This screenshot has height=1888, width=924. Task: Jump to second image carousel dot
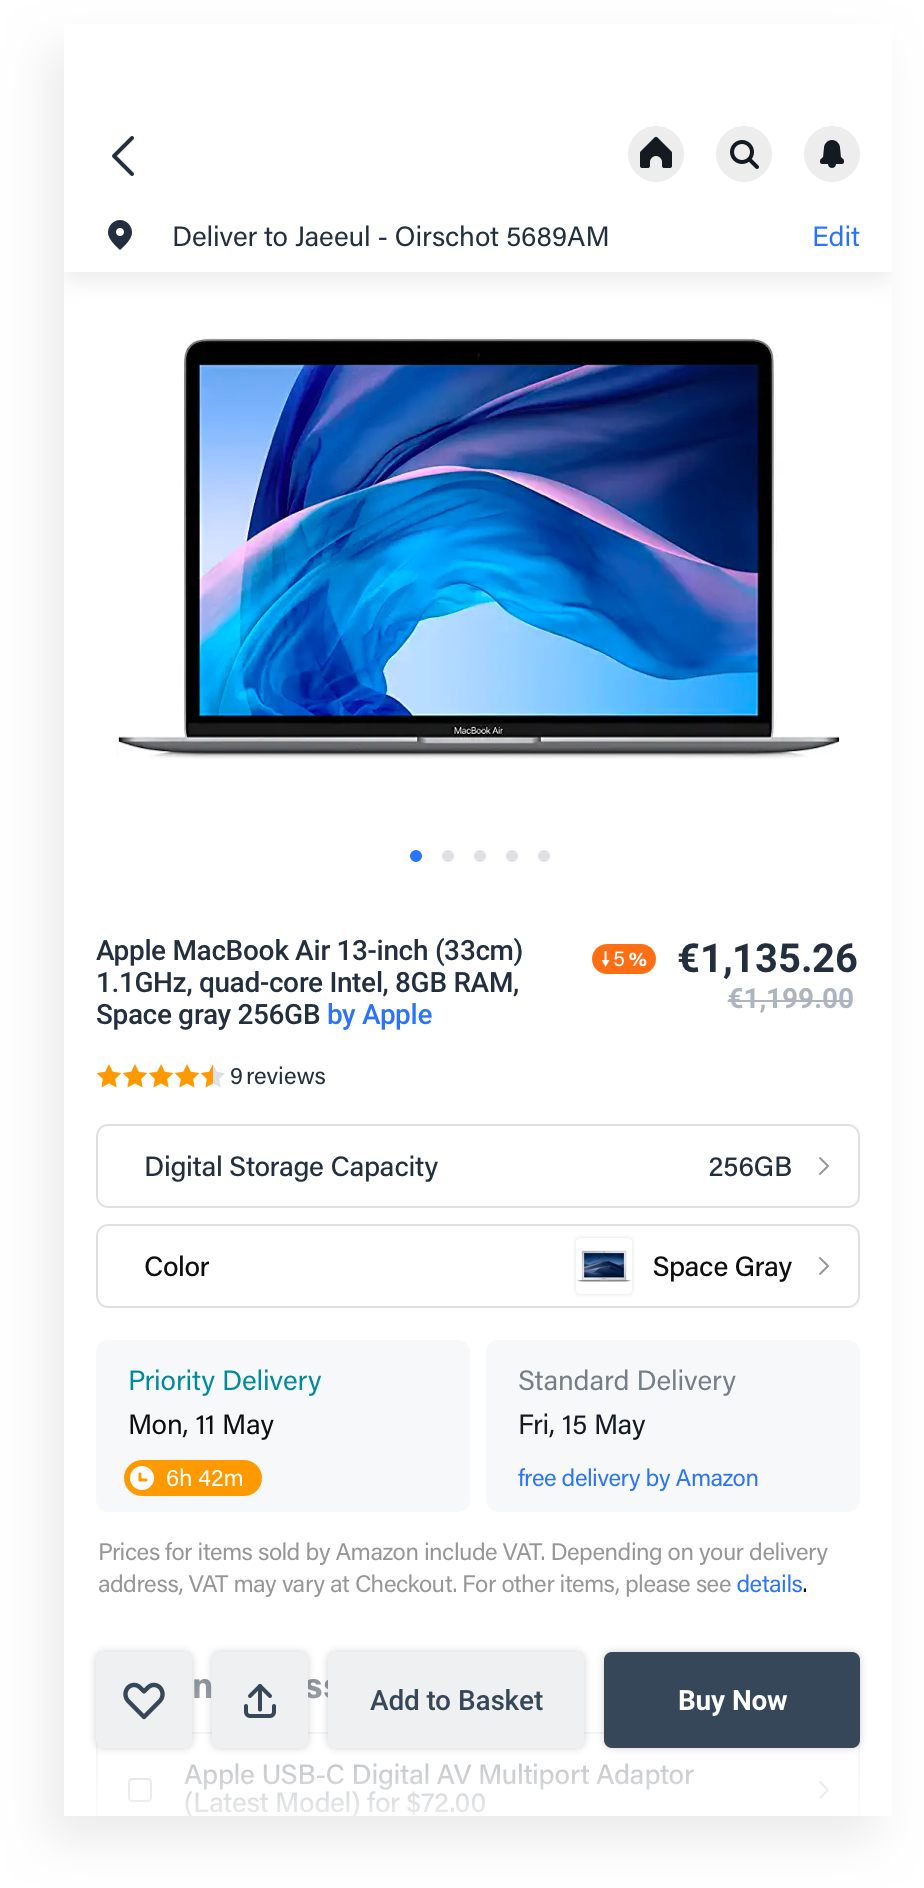click(x=448, y=856)
